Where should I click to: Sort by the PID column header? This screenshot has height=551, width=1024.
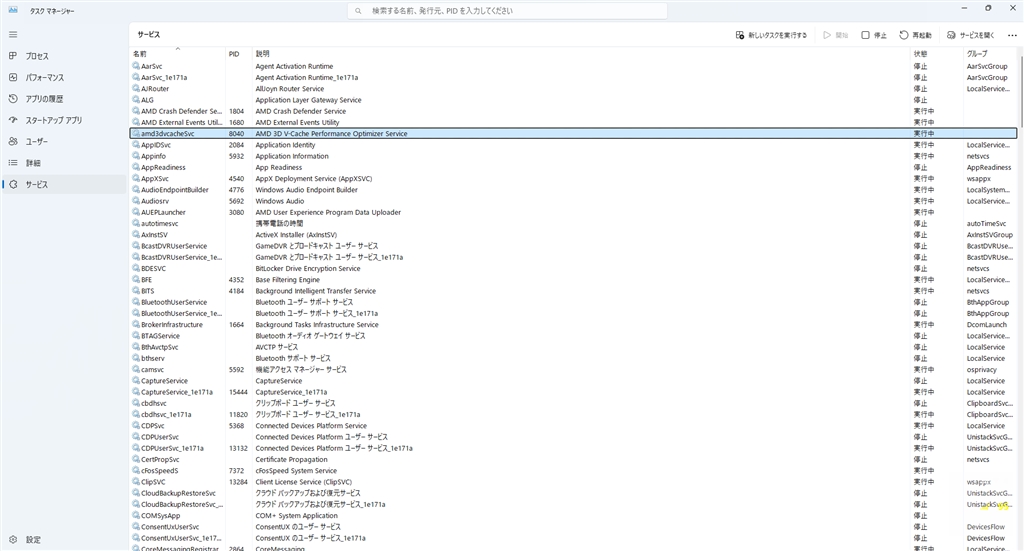click(x=239, y=54)
